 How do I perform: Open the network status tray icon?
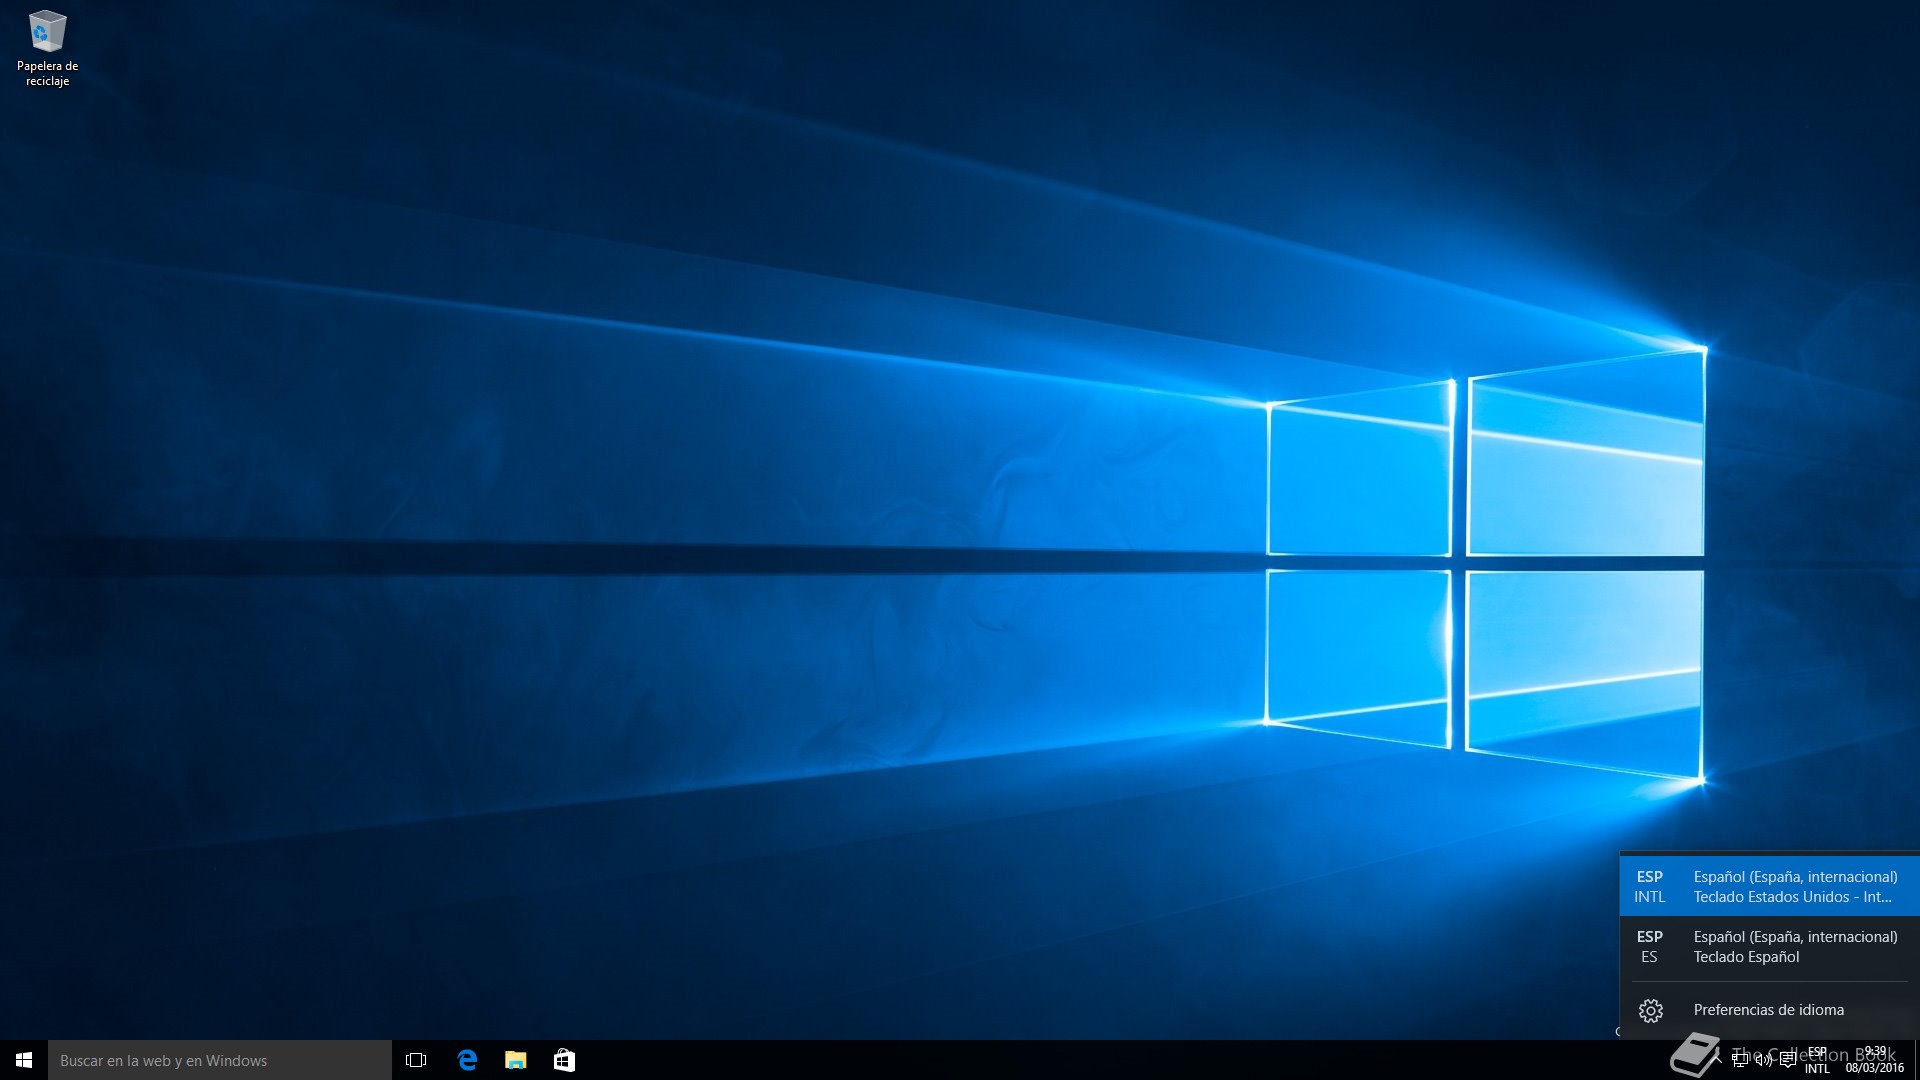pyautogui.click(x=1740, y=1060)
